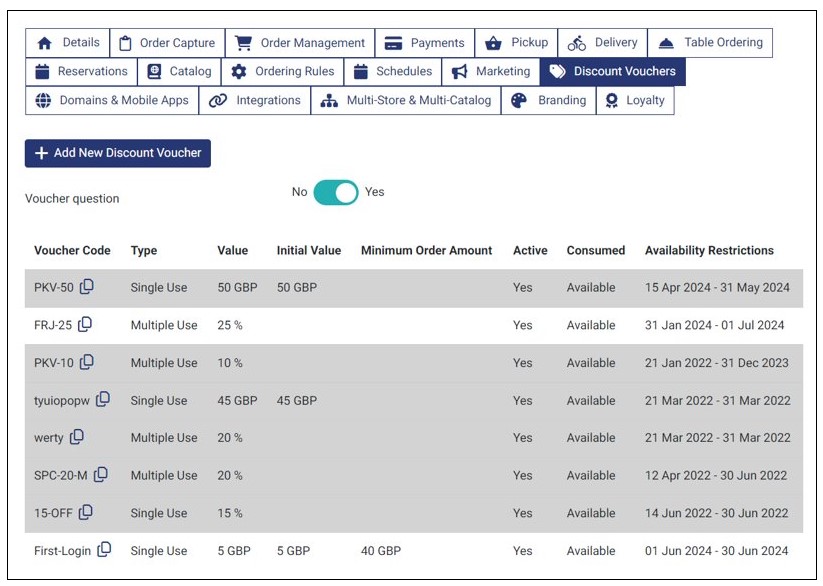Go to the Schedules tab
823x586 pixels.
click(x=393, y=71)
